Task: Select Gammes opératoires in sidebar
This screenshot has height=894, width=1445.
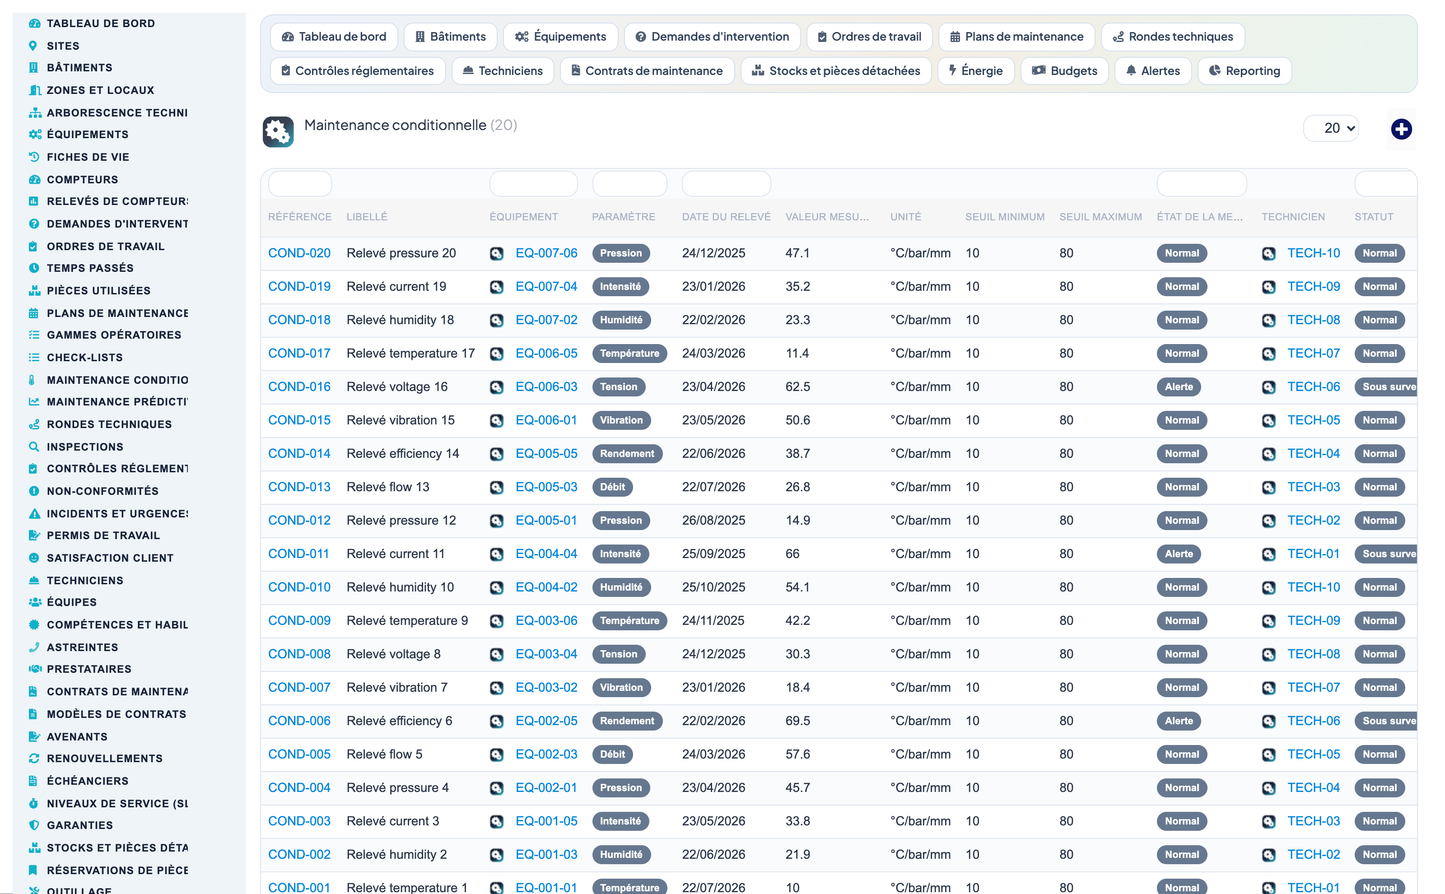Action: coord(114,335)
